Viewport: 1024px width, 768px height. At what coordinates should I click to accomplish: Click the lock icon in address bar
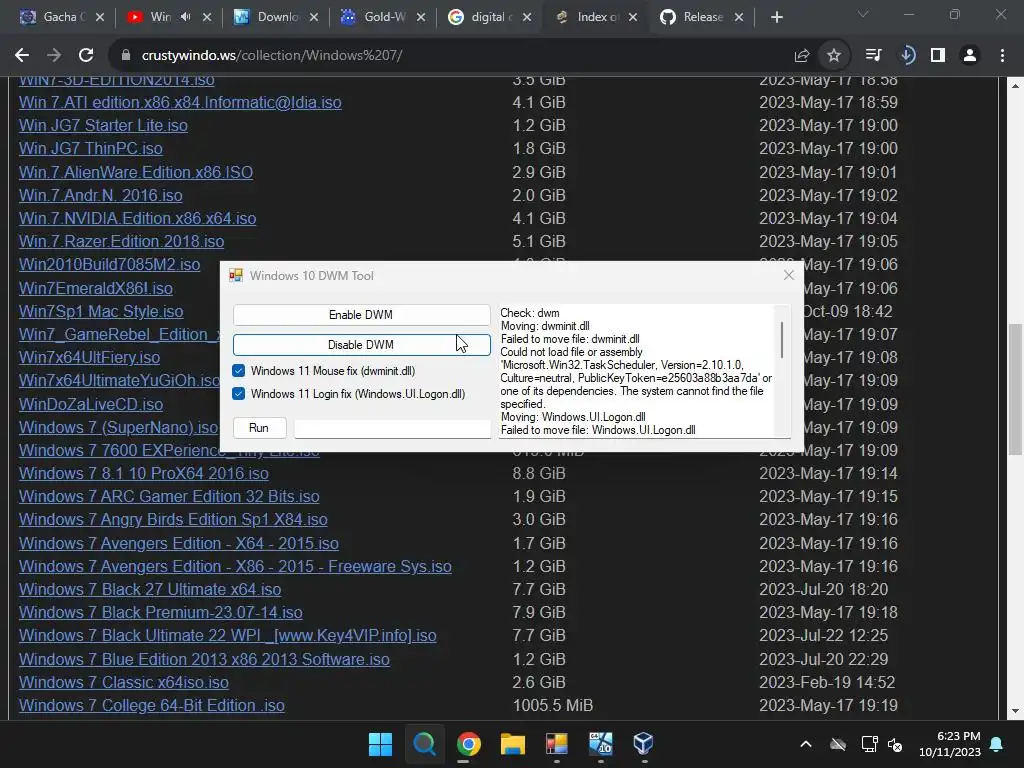point(126,56)
